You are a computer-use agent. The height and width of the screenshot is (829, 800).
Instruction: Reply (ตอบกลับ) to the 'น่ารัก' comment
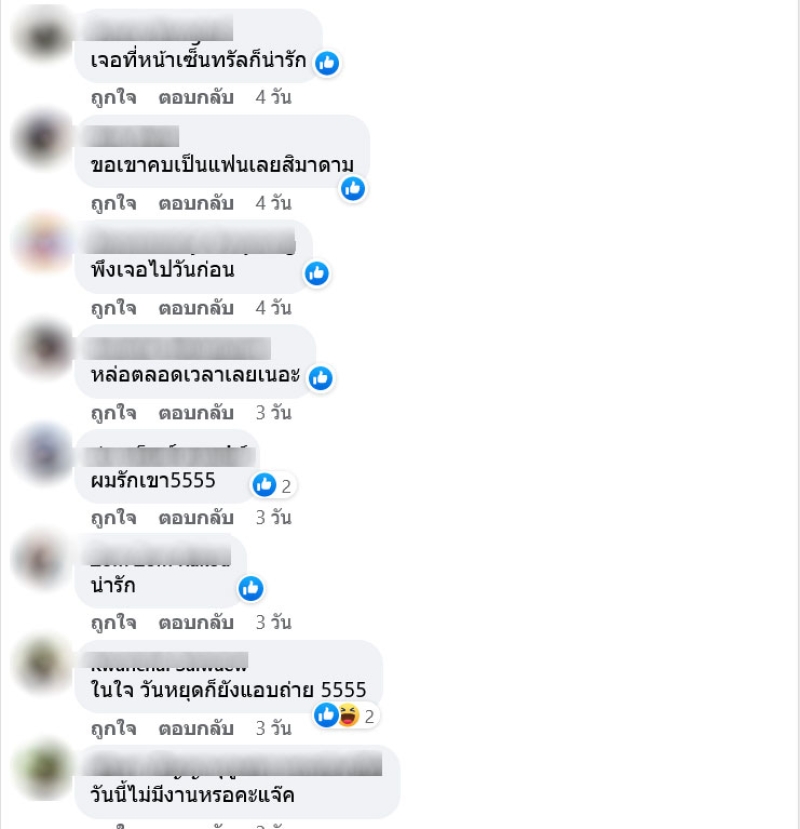pyautogui.click(x=196, y=622)
